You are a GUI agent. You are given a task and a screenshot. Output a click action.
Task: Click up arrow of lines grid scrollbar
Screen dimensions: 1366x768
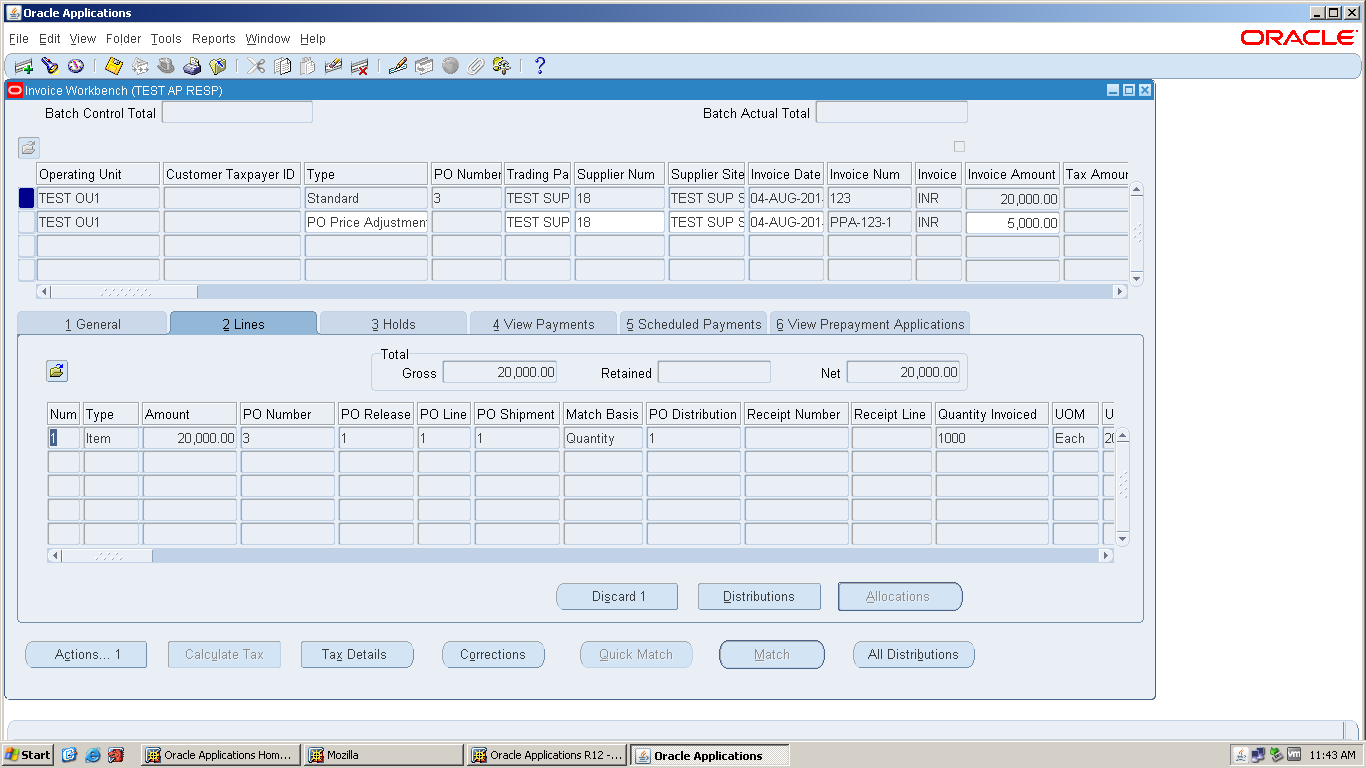pyautogui.click(x=1122, y=436)
